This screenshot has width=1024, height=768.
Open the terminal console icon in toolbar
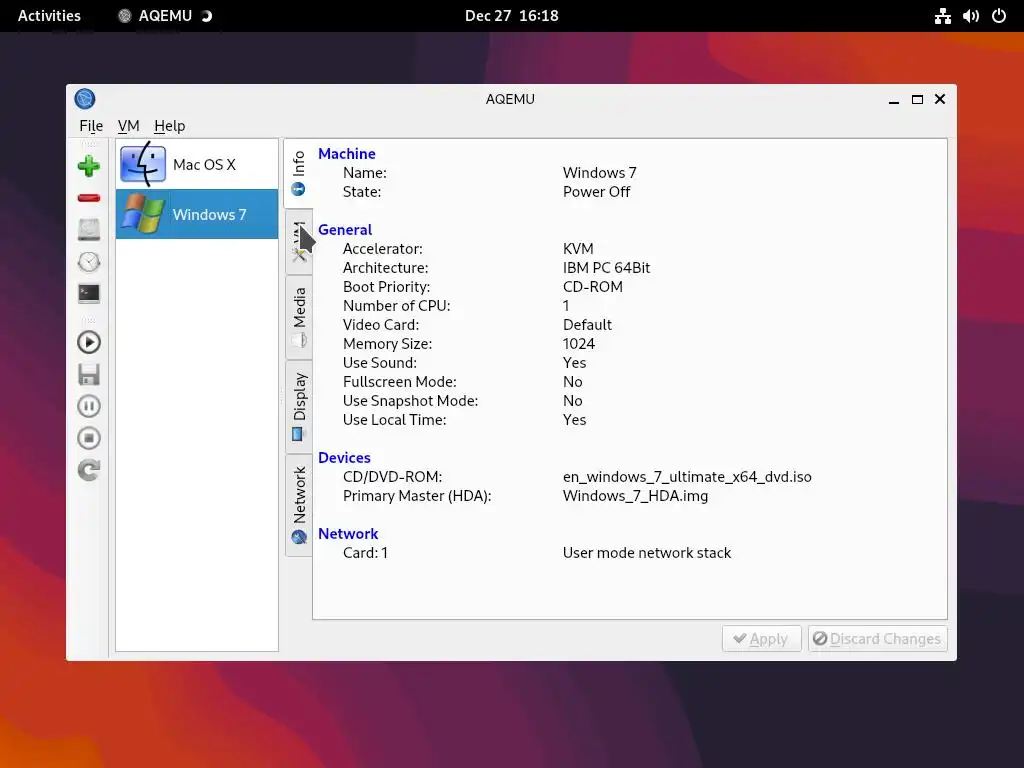coord(89,294)
